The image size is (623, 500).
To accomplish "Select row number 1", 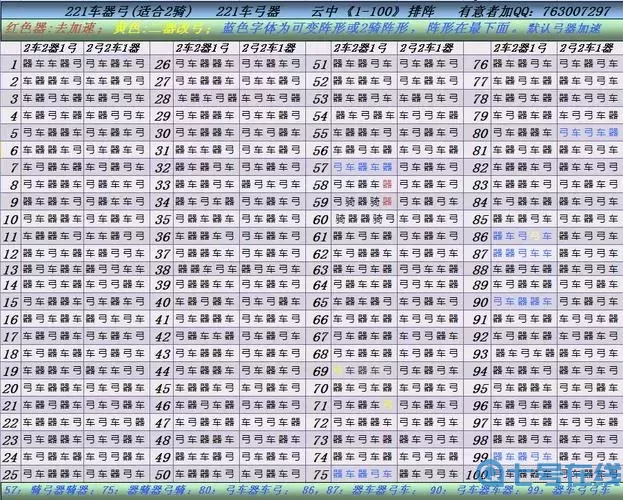I will pos(14,64).
